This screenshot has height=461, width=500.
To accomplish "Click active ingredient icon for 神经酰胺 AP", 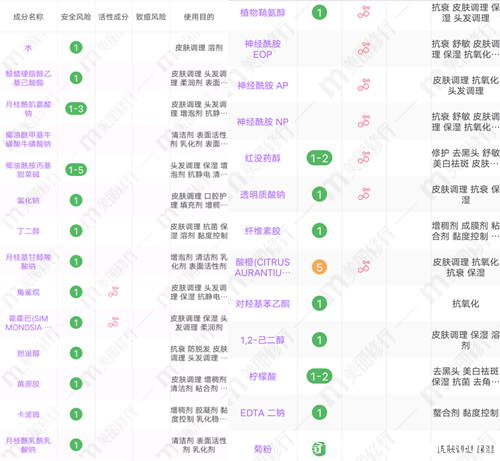I will click(364, 85).
